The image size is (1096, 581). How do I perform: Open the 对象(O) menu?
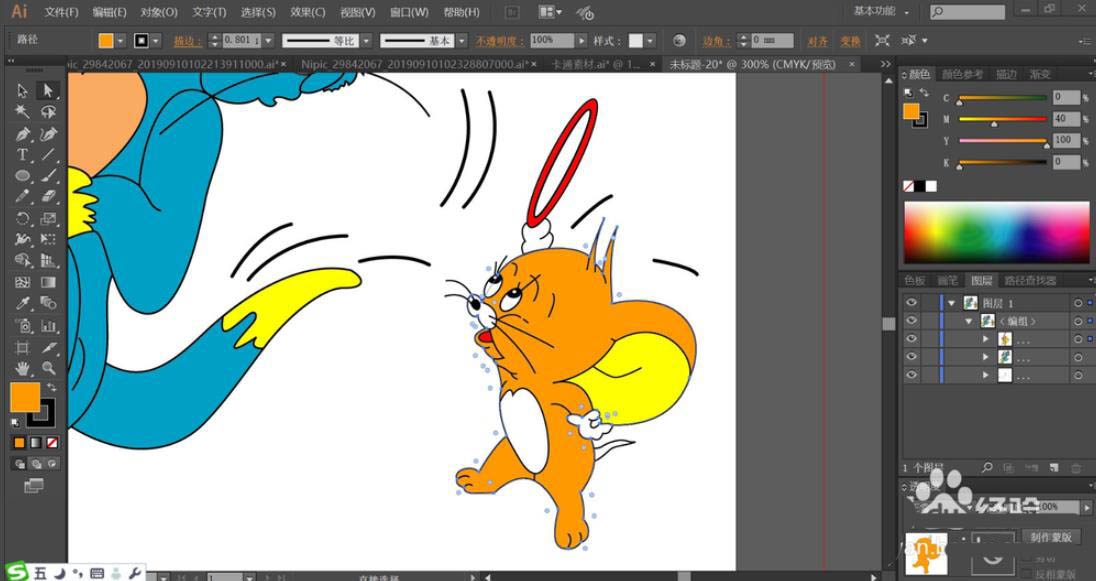[x=159, y=13]
